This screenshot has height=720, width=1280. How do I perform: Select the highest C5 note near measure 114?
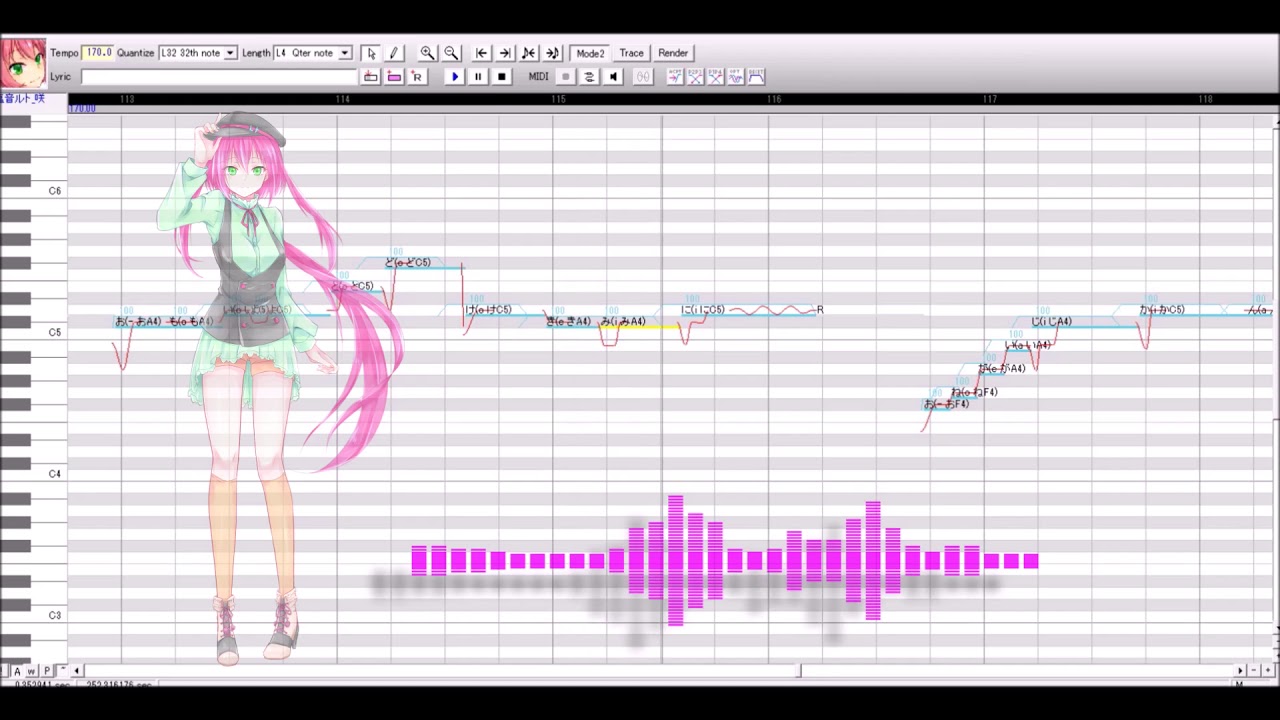coord(424,263)
